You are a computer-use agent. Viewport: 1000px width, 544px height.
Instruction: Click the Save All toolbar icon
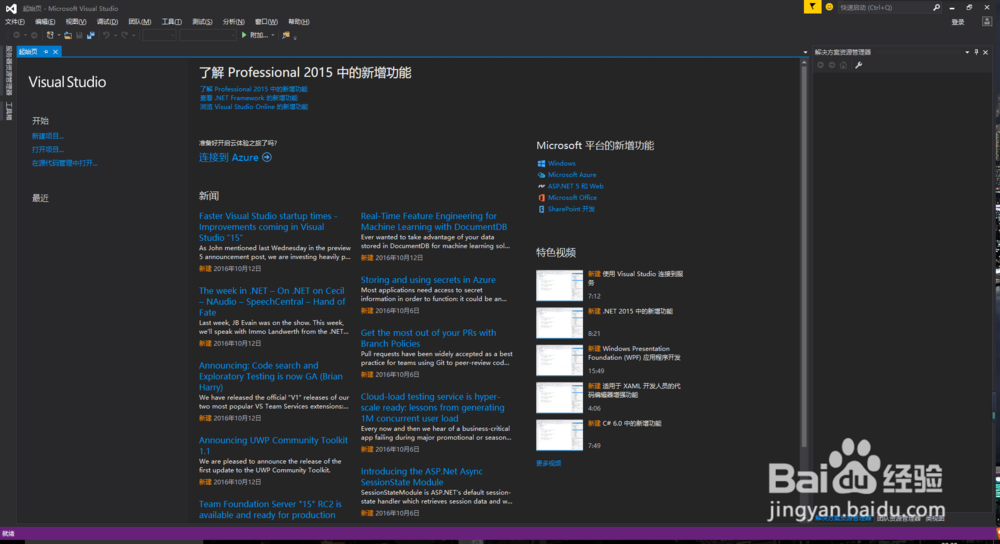(91, 35)
